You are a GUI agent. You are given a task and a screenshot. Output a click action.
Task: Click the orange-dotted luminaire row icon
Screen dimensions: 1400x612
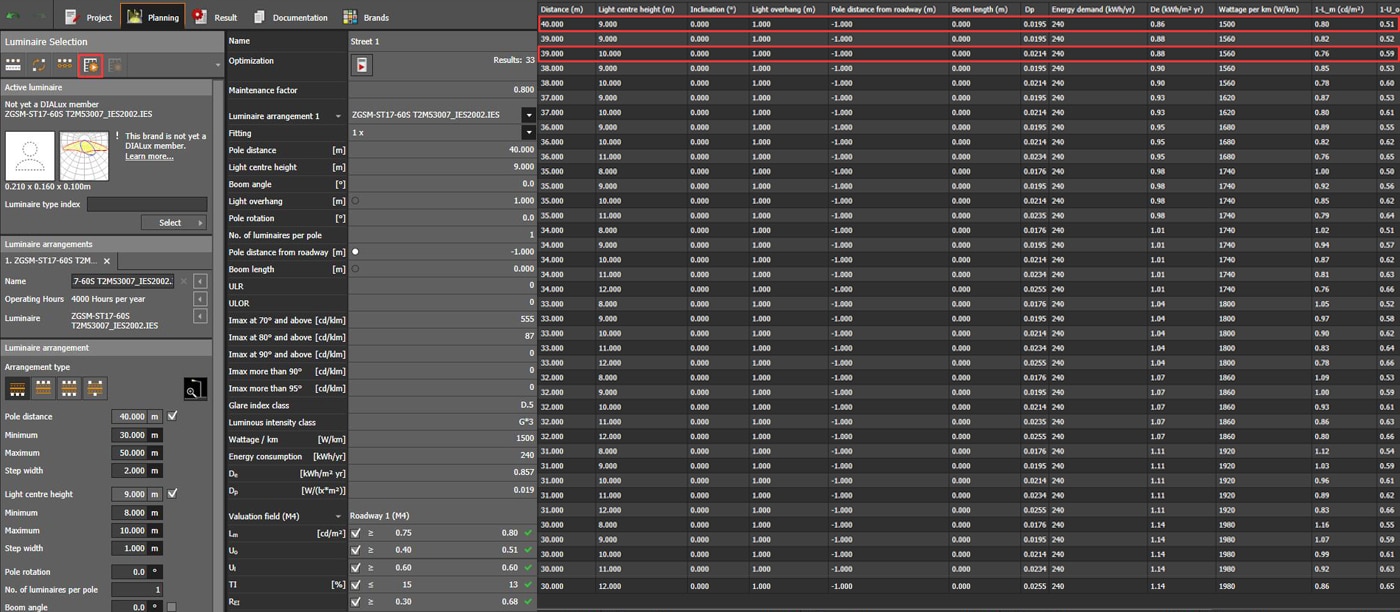(x=65, y=65)
